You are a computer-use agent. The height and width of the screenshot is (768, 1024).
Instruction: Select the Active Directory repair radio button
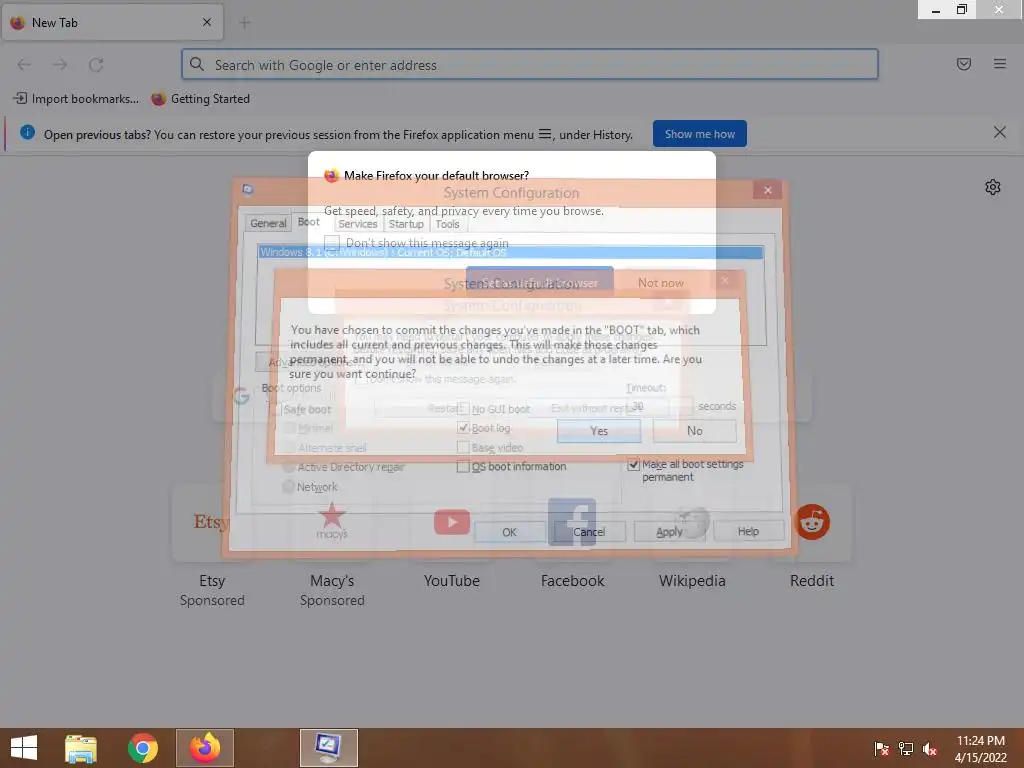click(288, 467)
